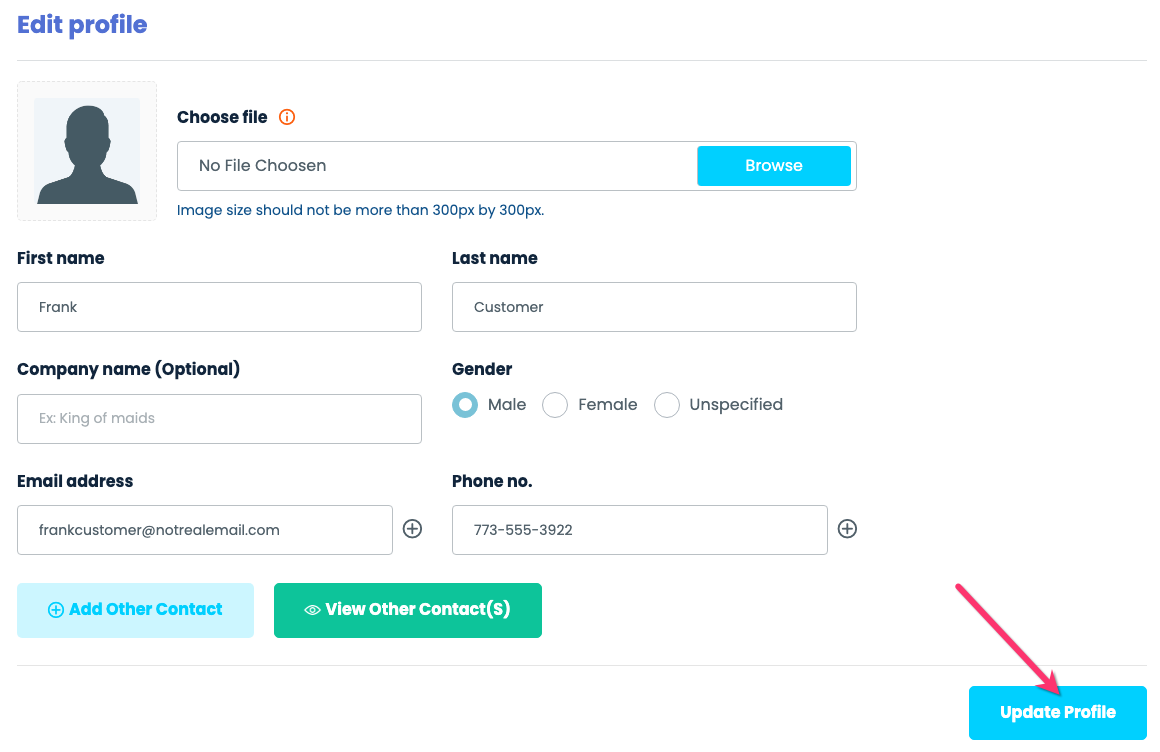
Task: Click the First name input field
Action: click(x=219, y=307)
